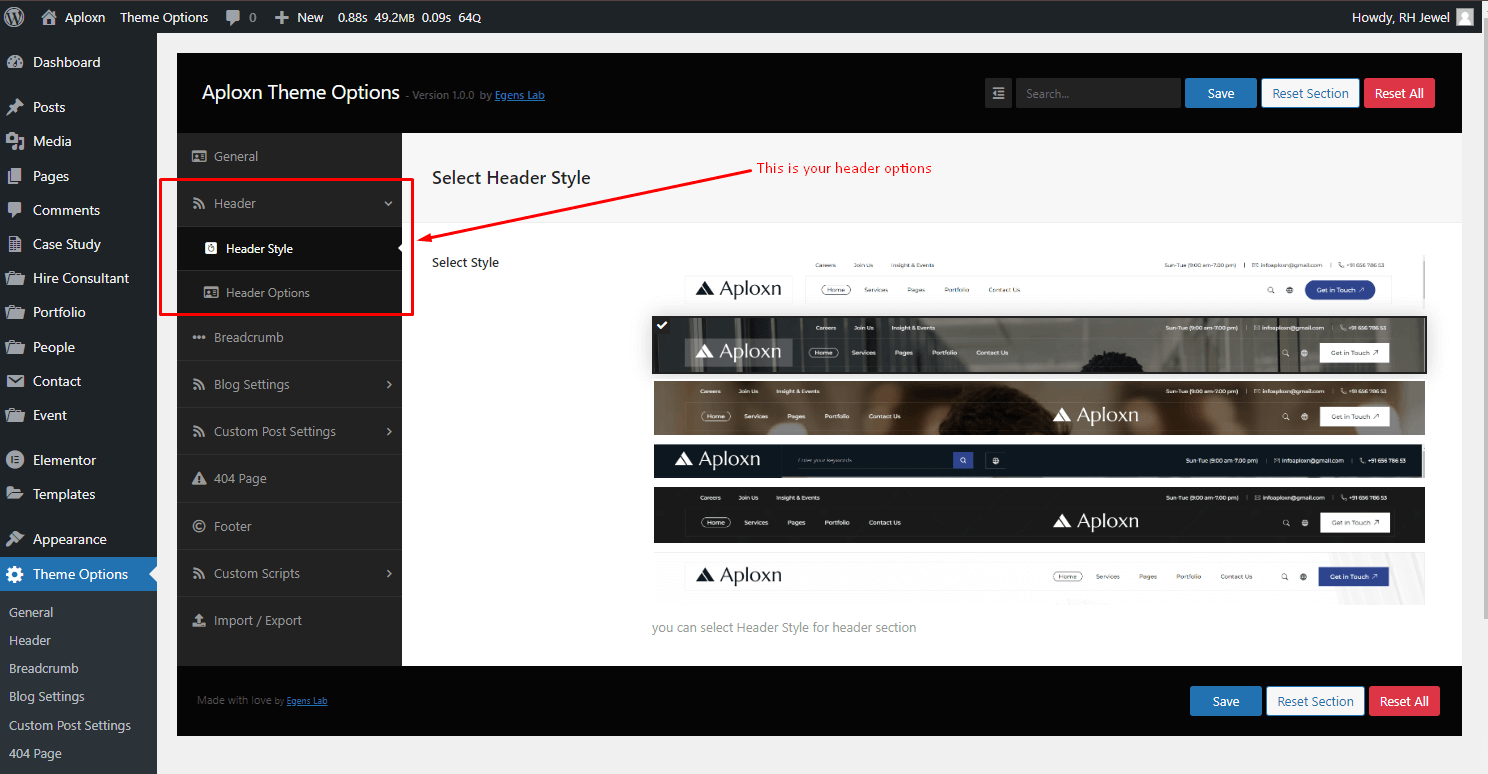Select the brown centered-logo header style
The image size is (1488, 774).
click(x=1039, y=408)
